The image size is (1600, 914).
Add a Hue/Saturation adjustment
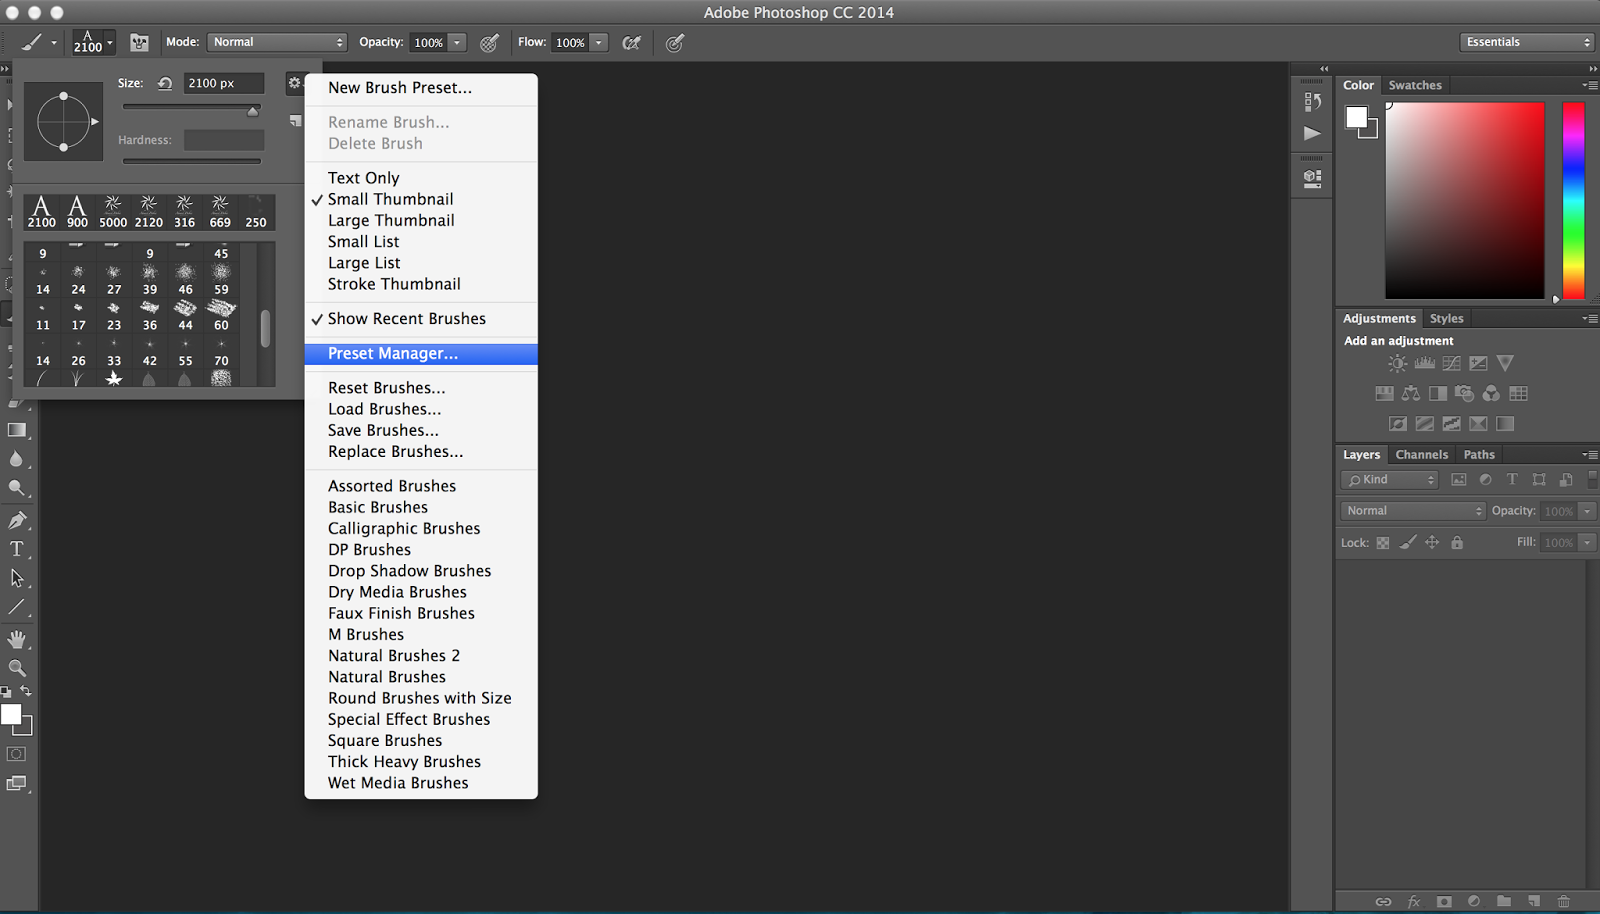coord(1384,393)
